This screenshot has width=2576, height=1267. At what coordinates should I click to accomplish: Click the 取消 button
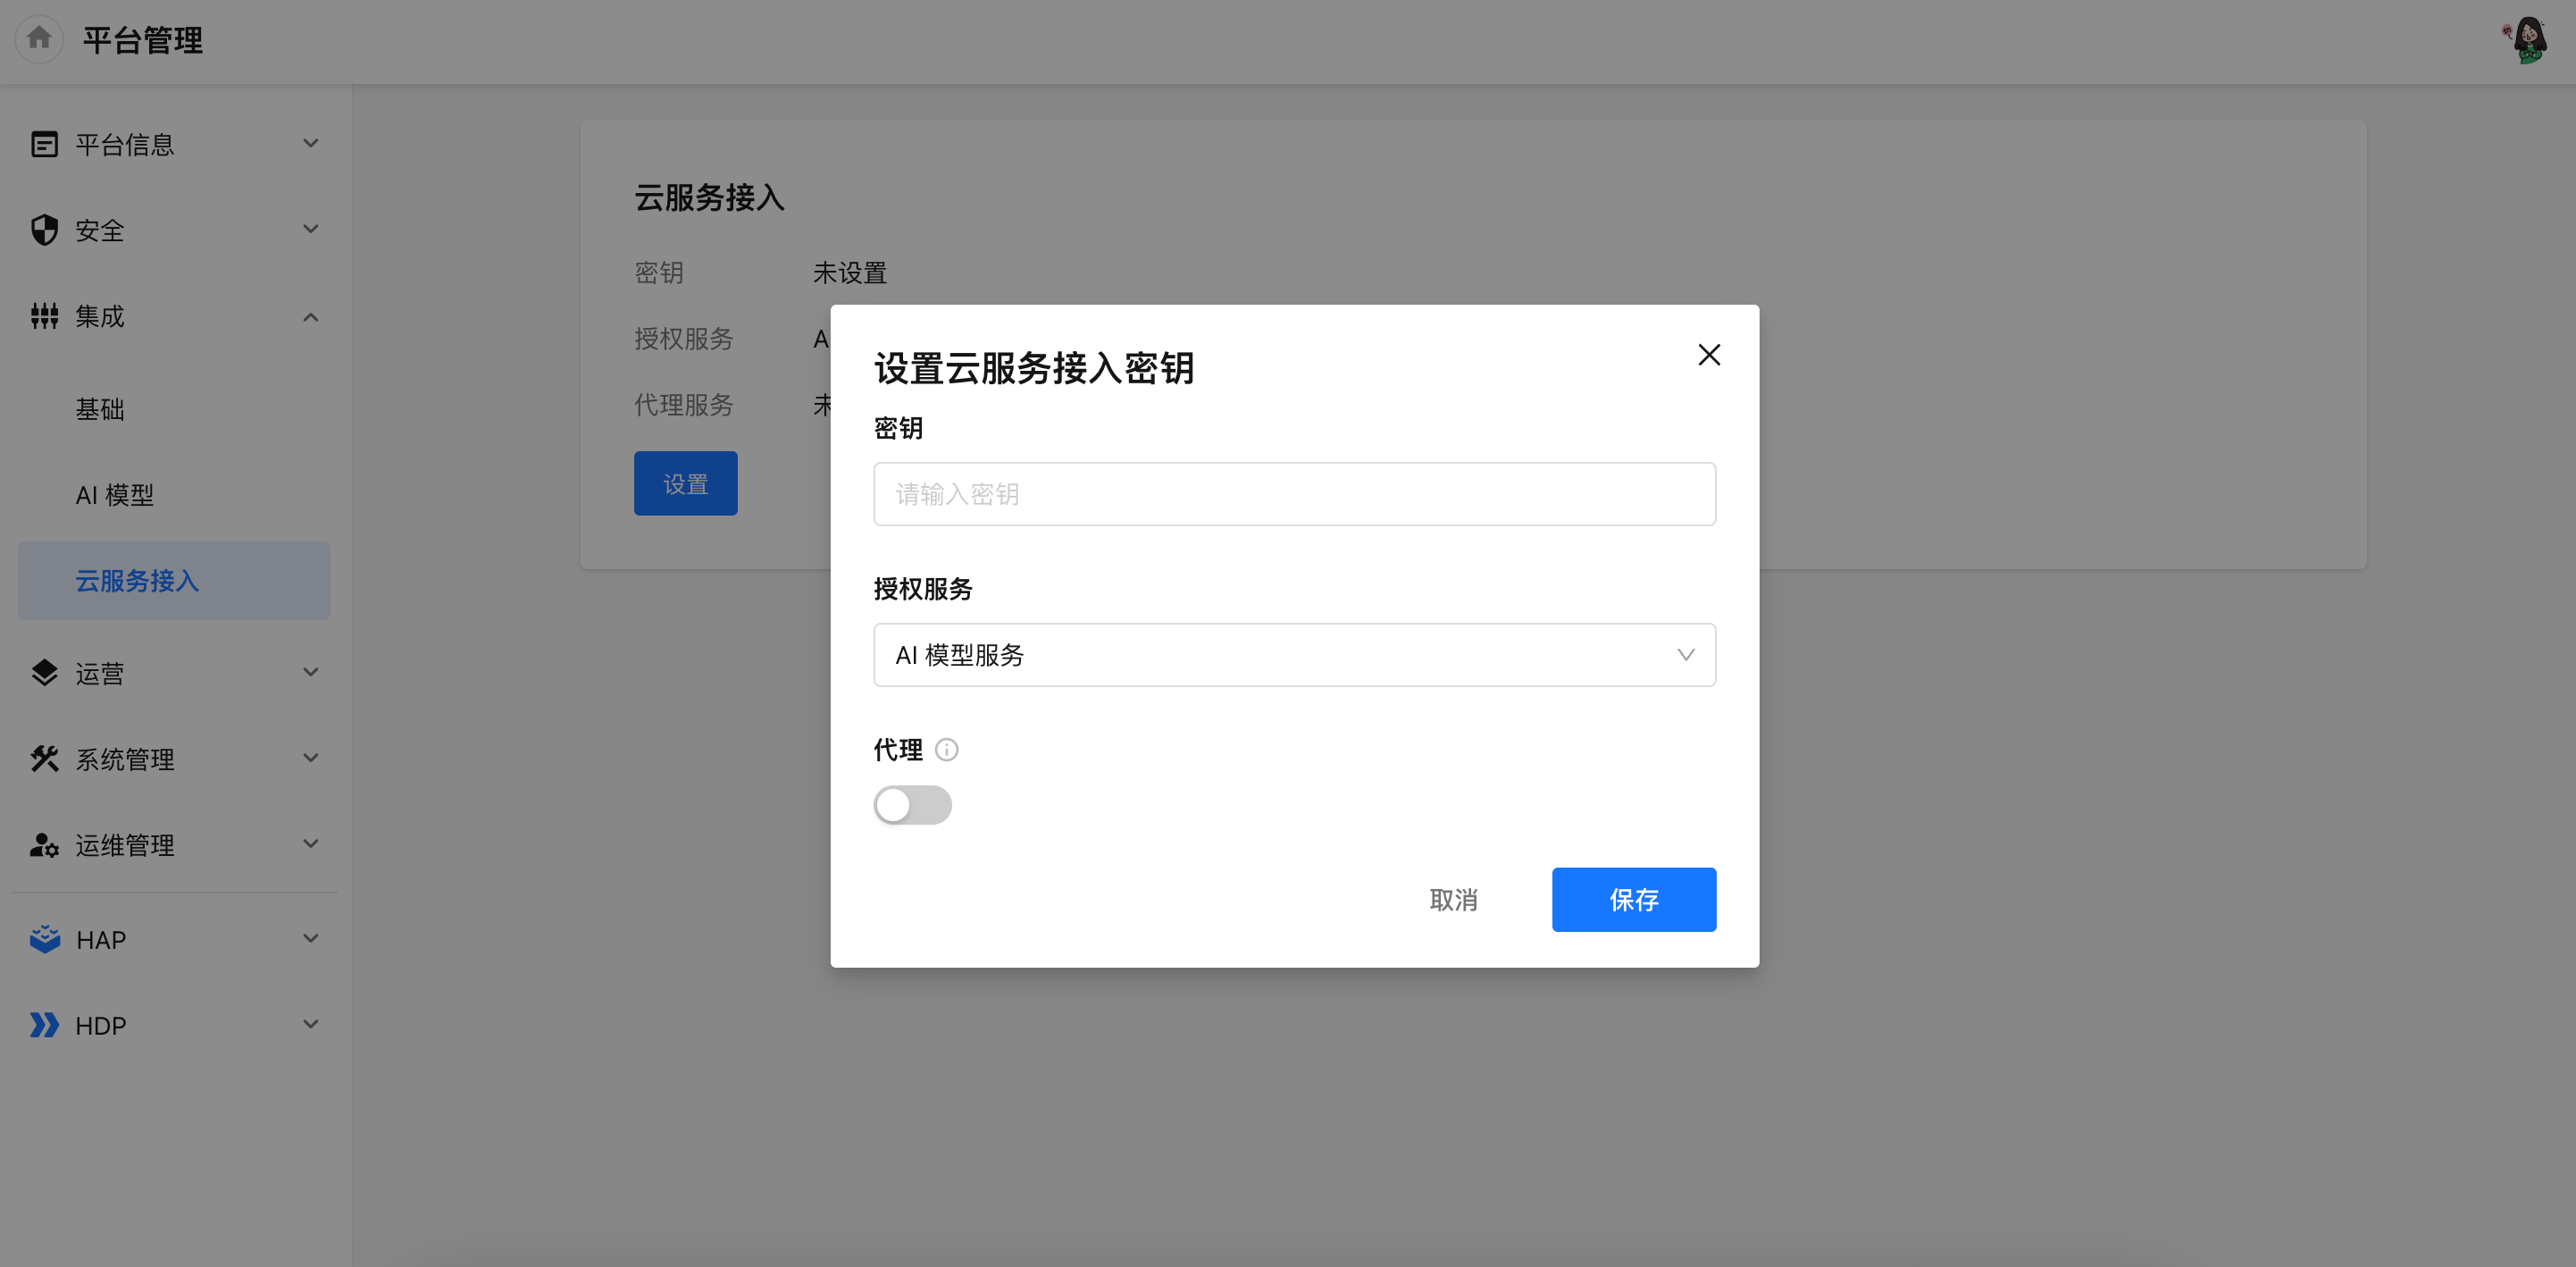click(x=1453, y=900)
